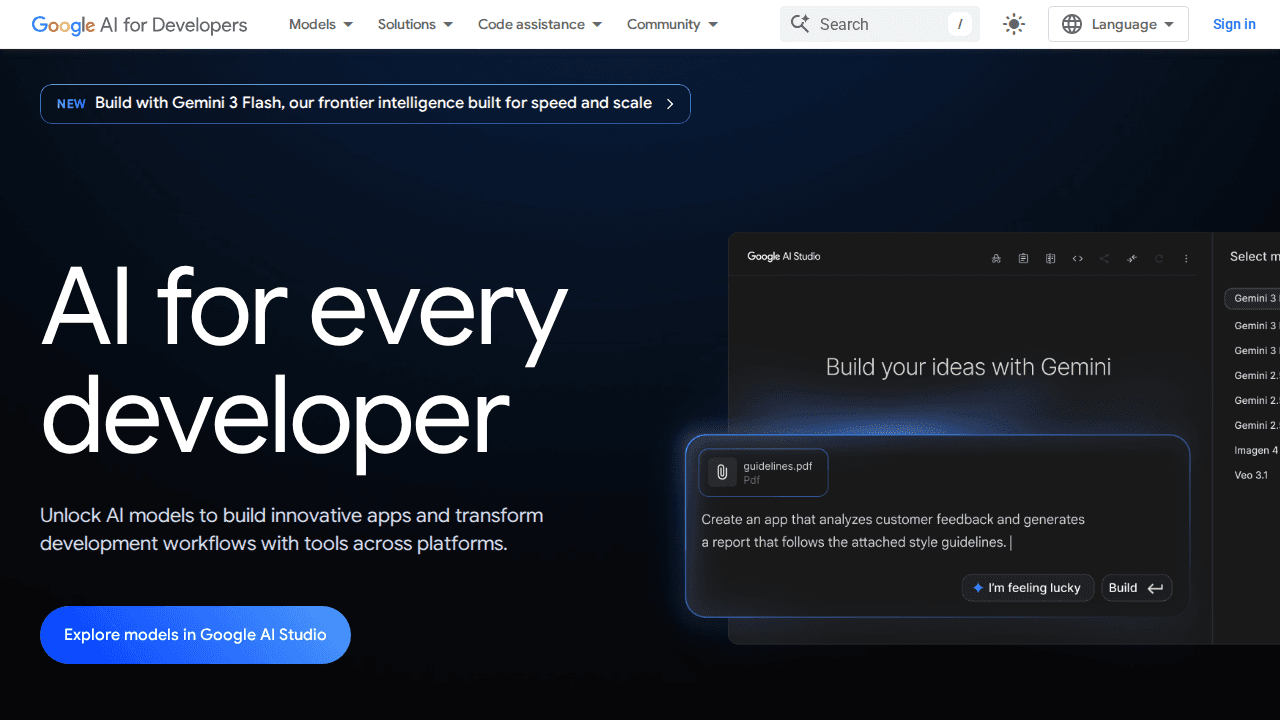
Task: Click the clipboard icon in AI Studio toolbar
Action: click(1023, 258)
